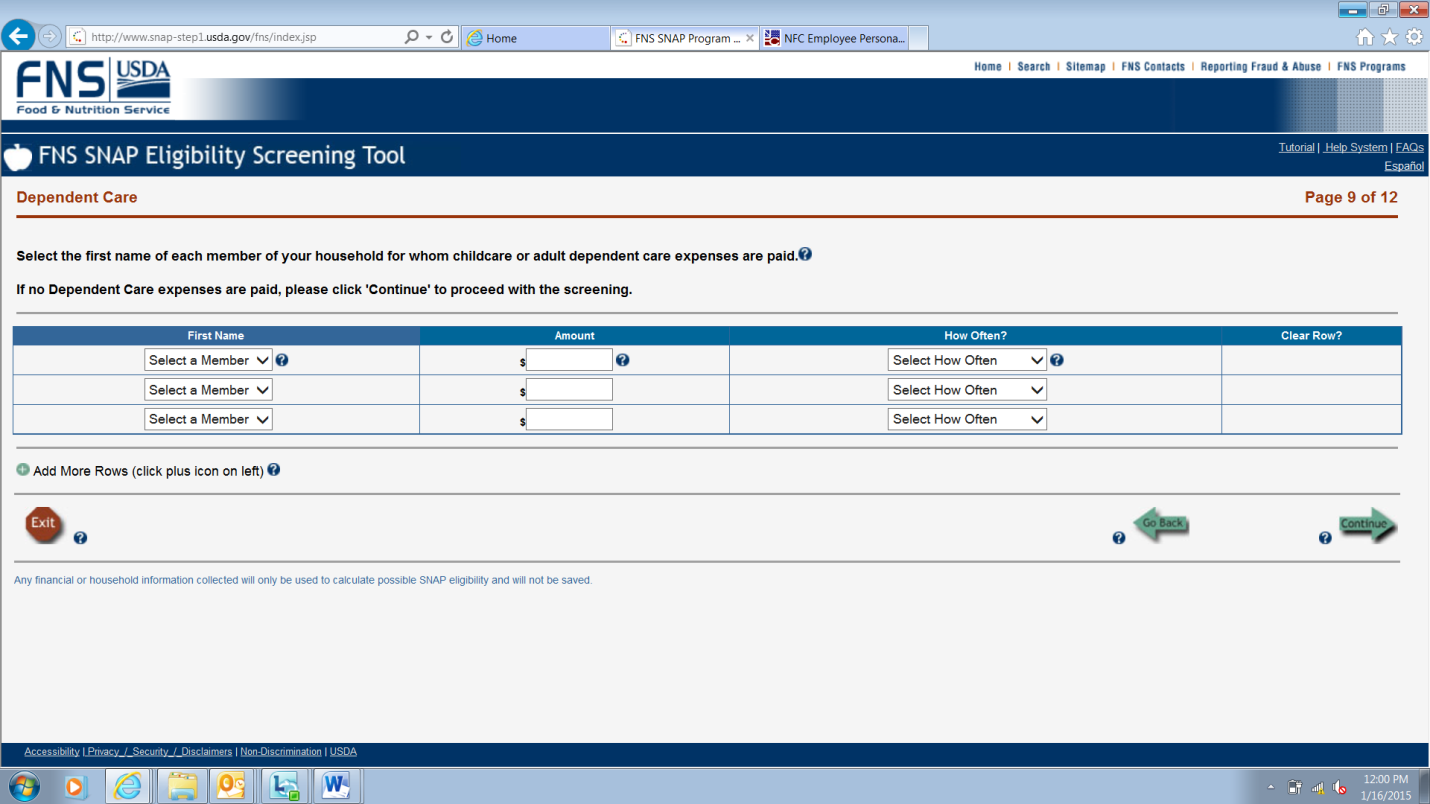Viewport: 1430px width, 804px height.
Task: Open the Help System link
Action: (1355, 148)
